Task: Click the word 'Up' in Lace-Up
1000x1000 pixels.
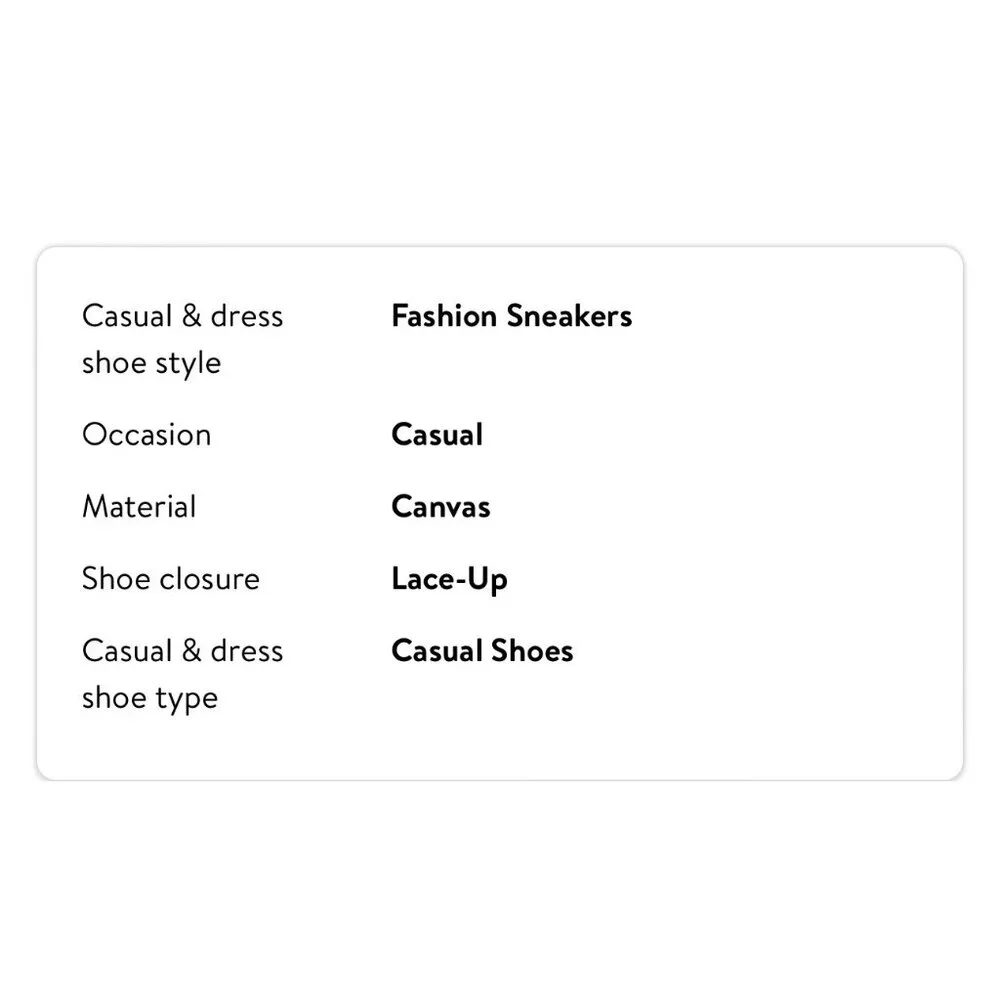Action: pos(487,580)
